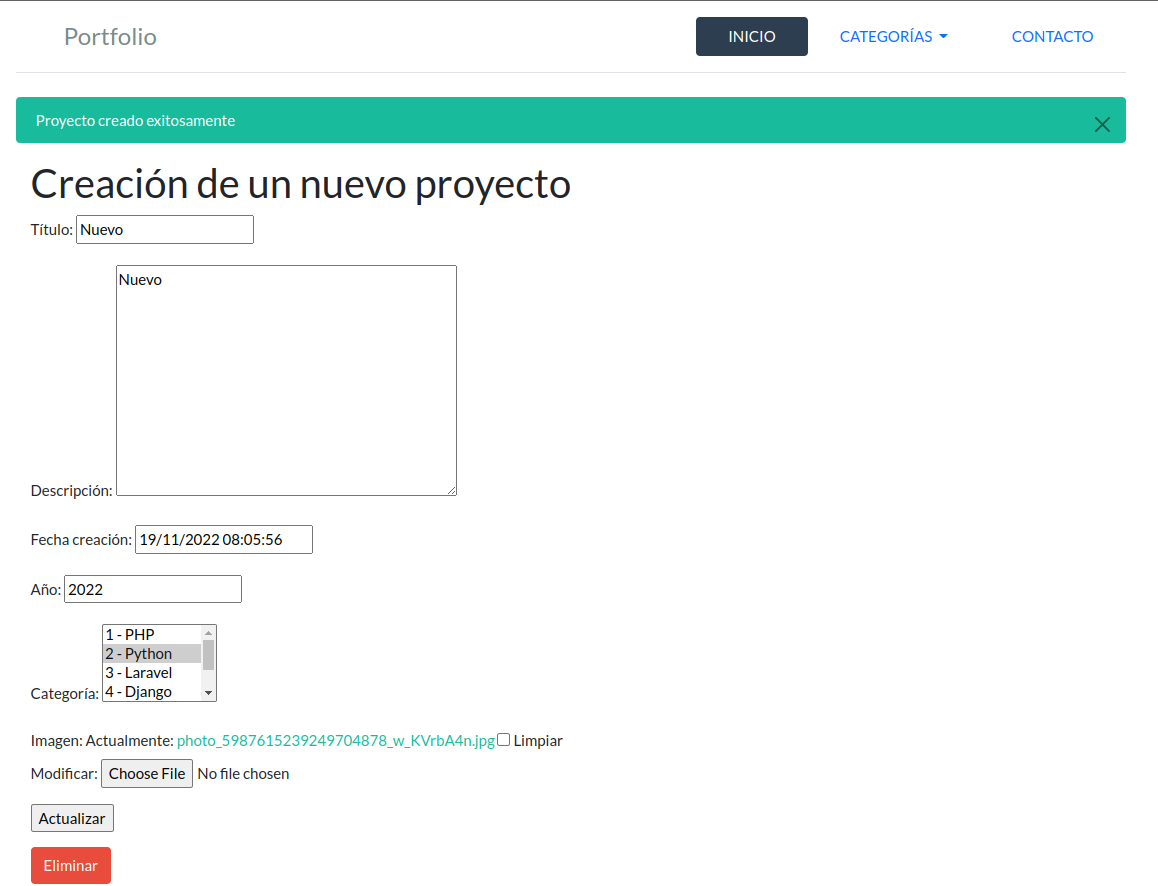Open the current photo jpg file link
Viewport: 1158px width, 886px height.
click(x=335, y=741)
